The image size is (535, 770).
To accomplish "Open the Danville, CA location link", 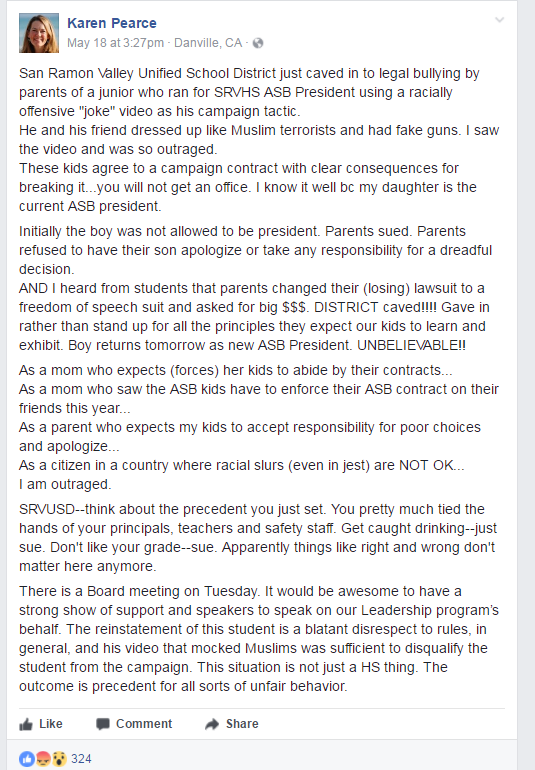I will click(208, 43).
